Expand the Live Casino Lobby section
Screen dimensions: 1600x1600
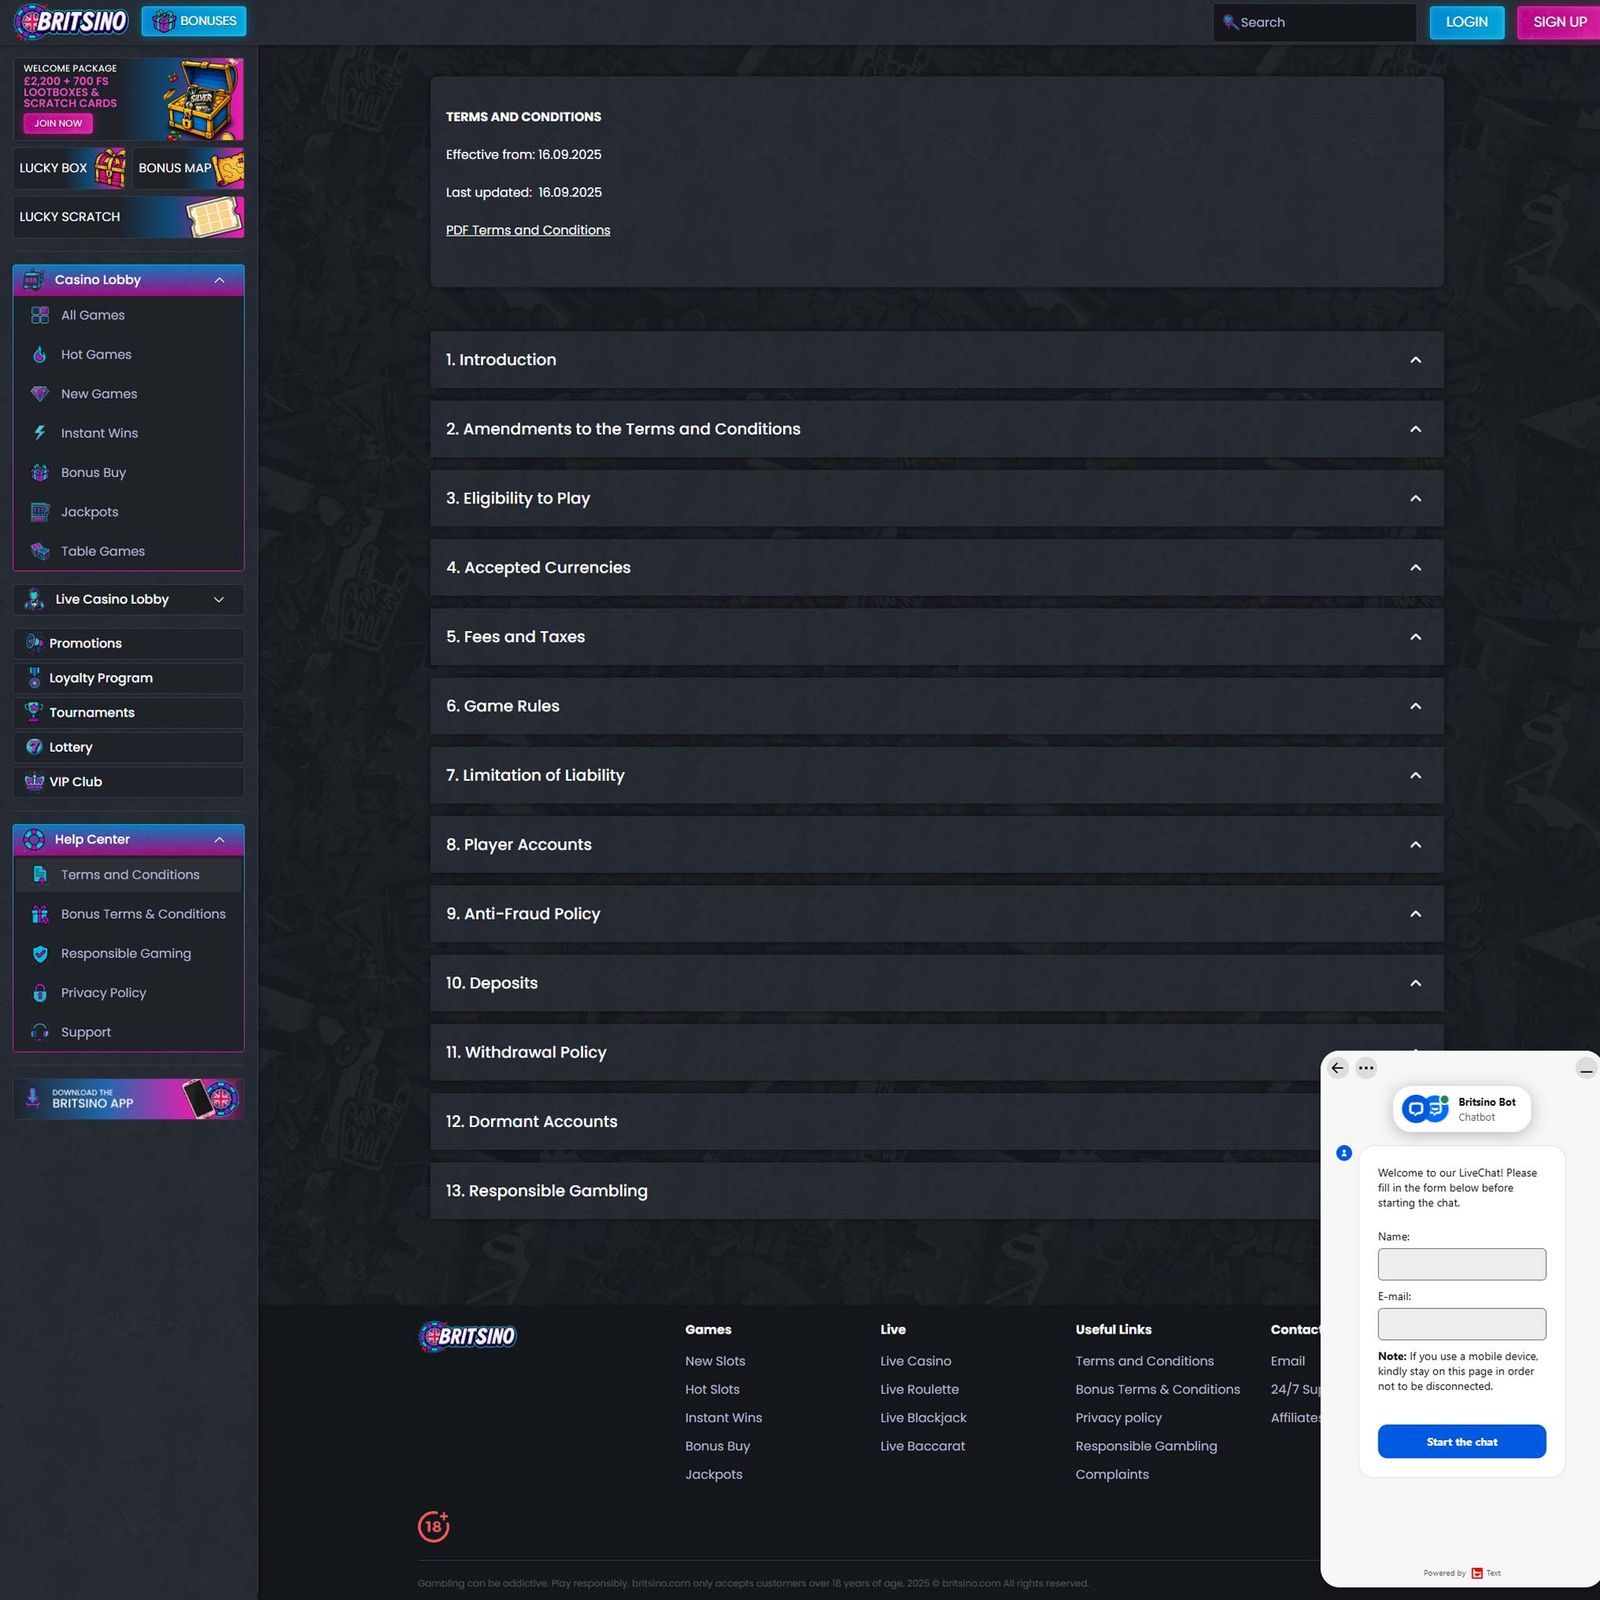[x=219, y=600]
